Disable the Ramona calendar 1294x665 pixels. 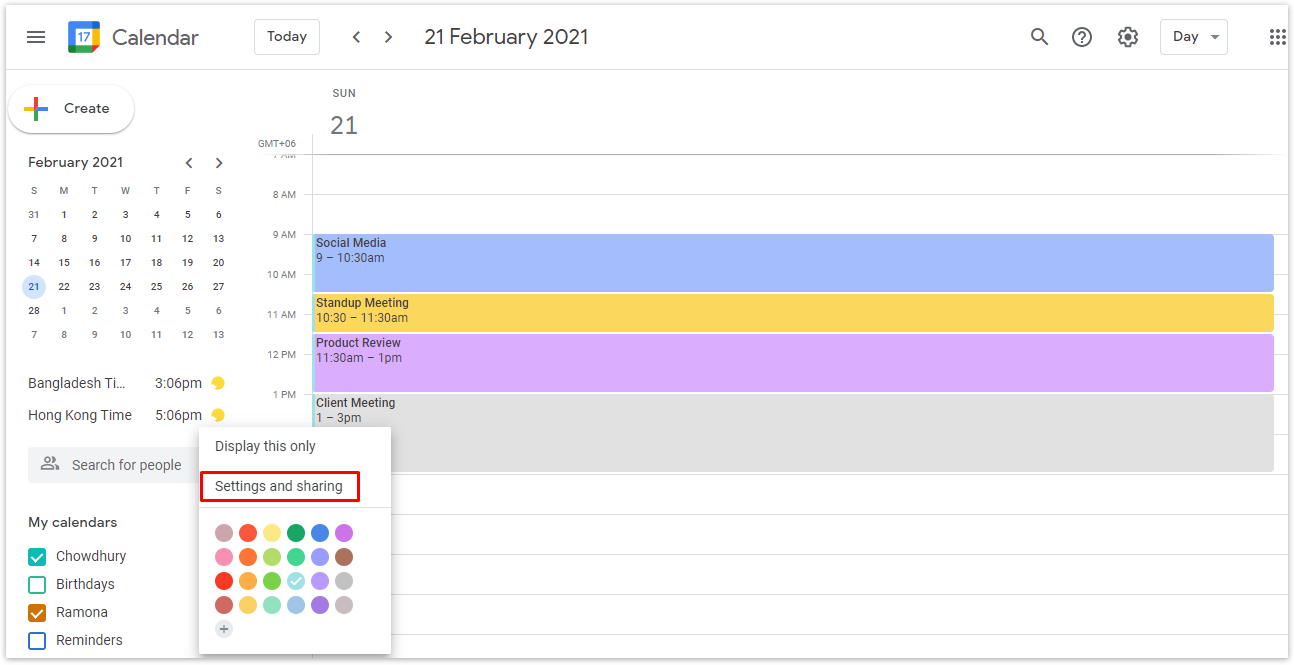(36, 612)
